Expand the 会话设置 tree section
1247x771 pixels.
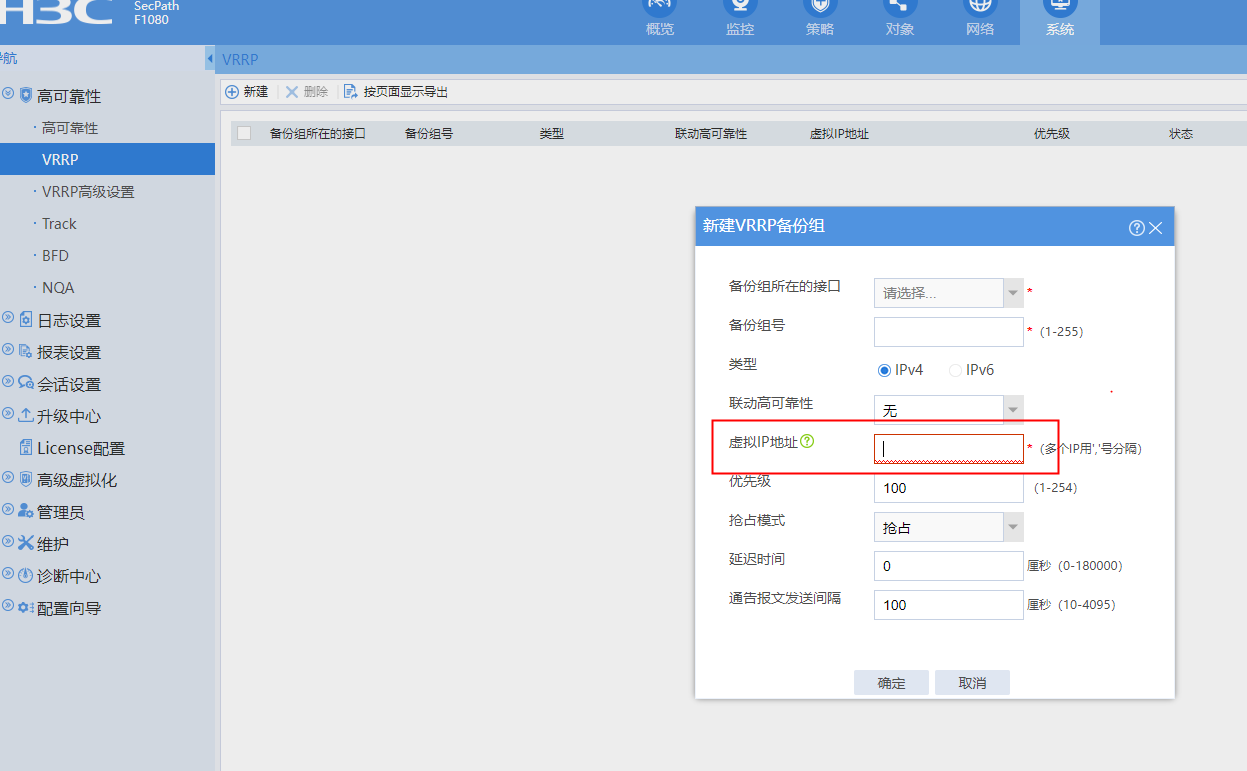coord(8,382)
